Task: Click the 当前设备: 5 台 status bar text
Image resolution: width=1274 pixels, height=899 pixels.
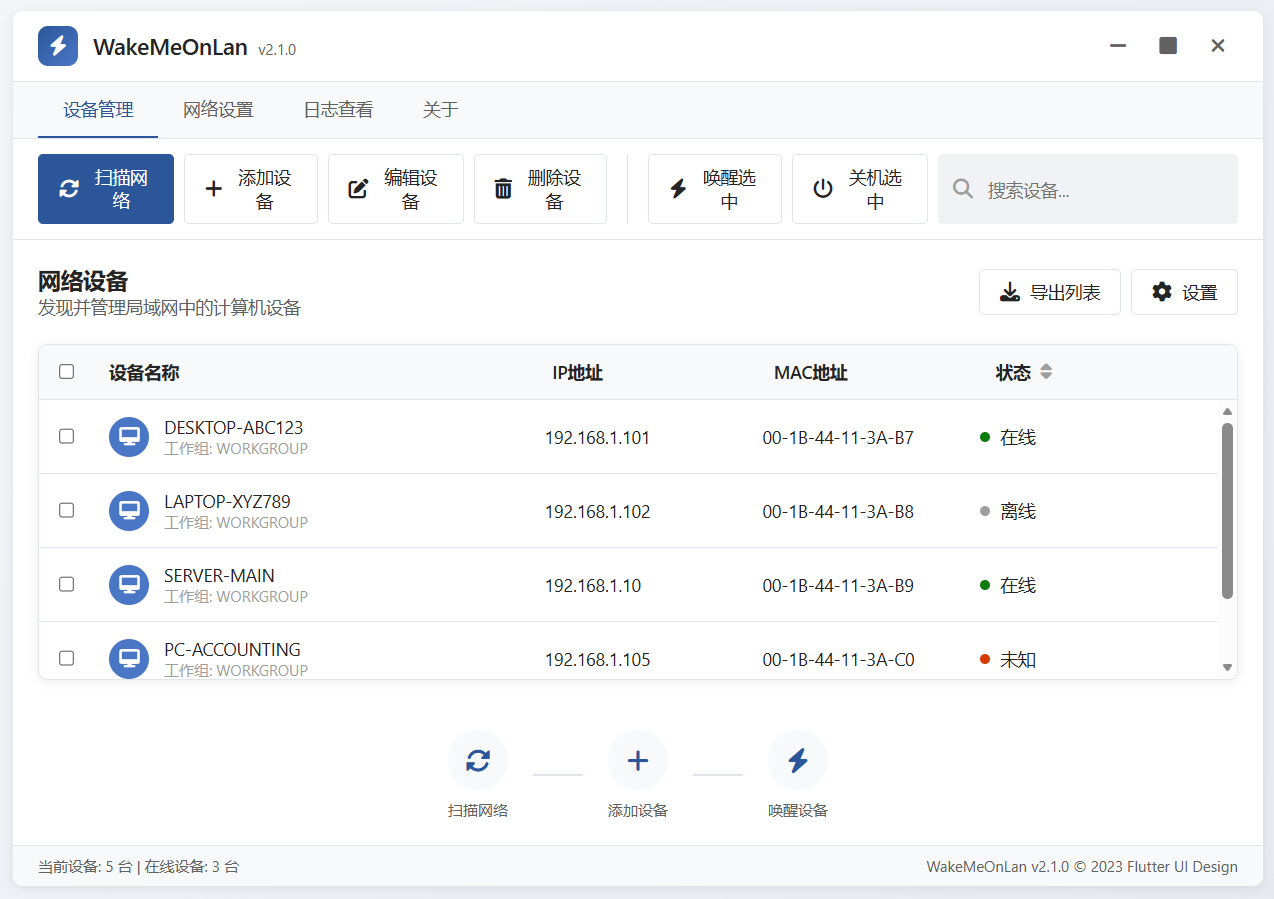Action: [85, 867]
